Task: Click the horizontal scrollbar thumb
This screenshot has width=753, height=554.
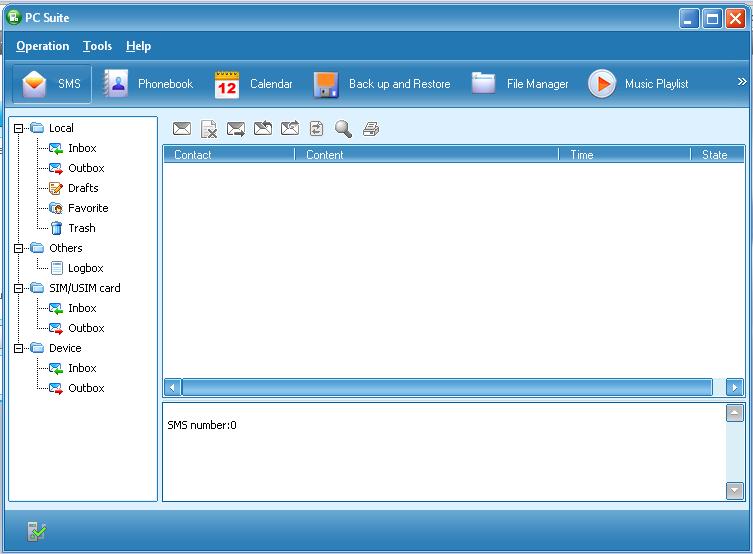Action: coord(447,387)
